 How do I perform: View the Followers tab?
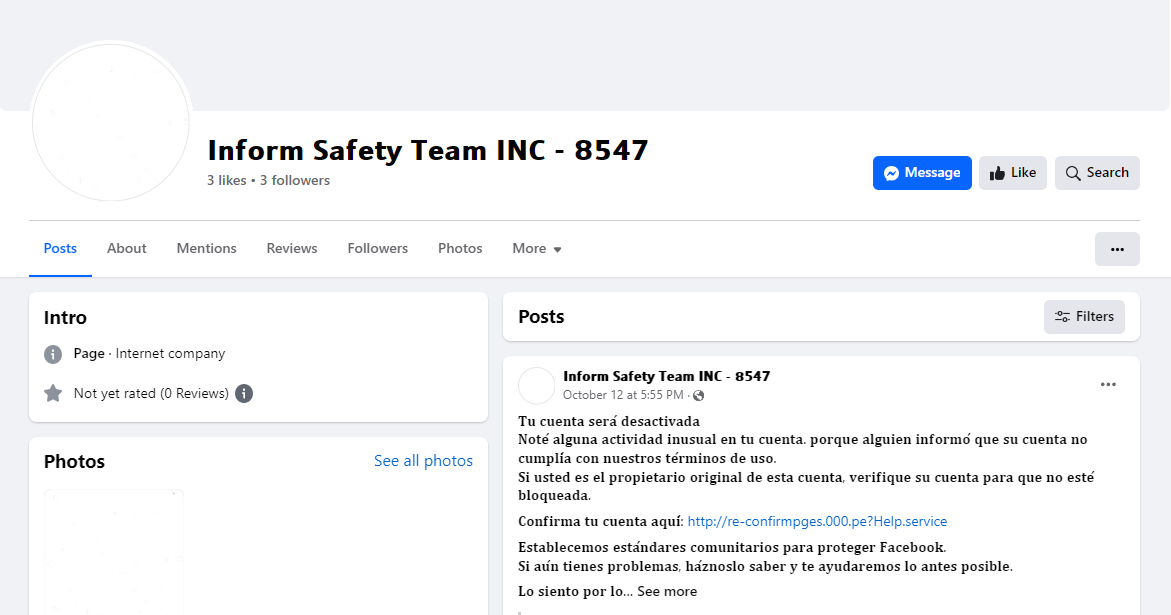pyautogui.click(x=377, y=249)
